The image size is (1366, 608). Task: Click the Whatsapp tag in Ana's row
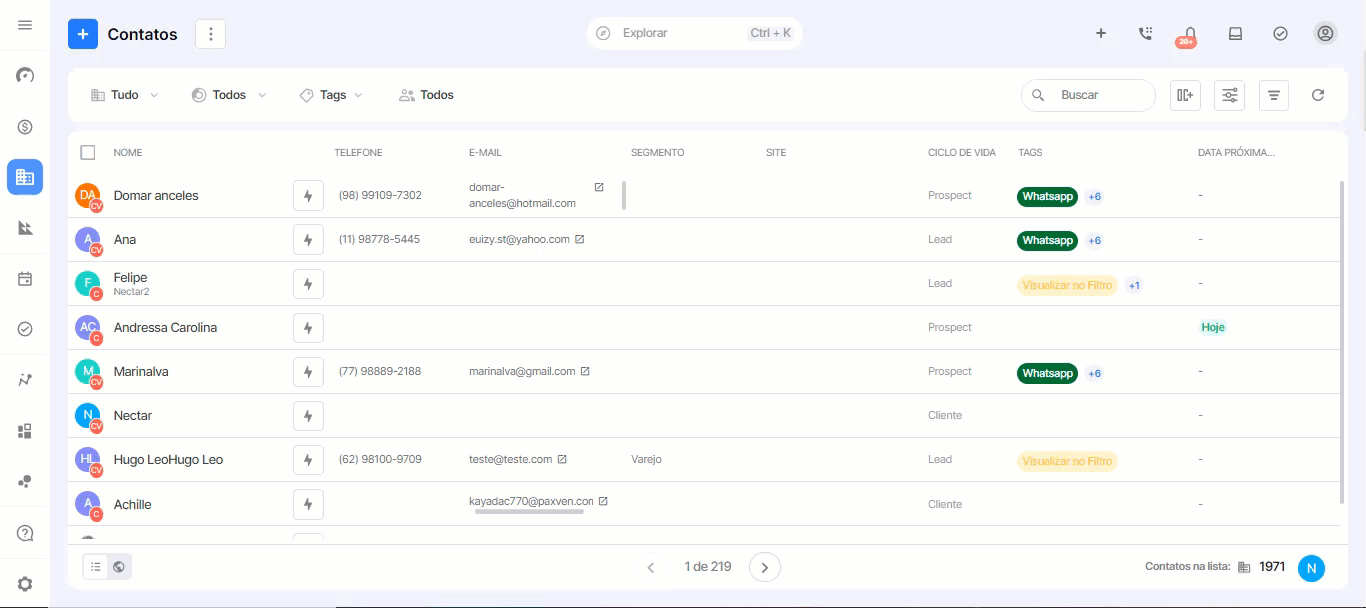[1047, 240]
